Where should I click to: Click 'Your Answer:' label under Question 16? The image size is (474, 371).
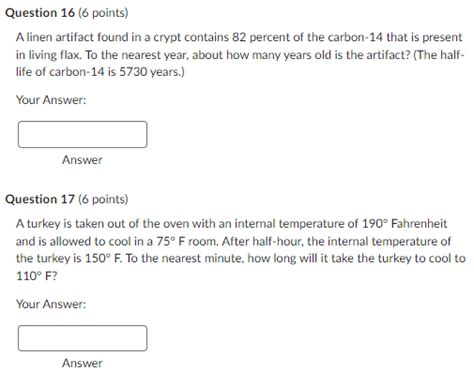[x=51, y=100]
